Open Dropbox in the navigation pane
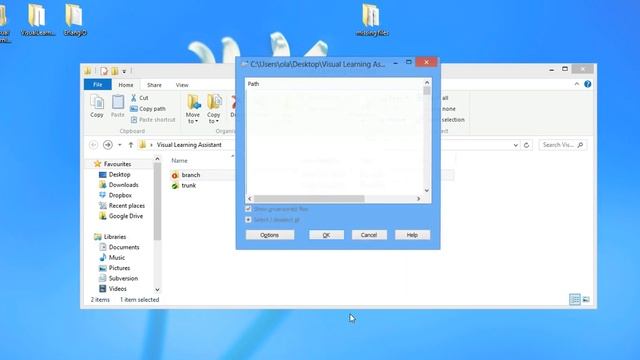The image size is (640, 360). [120, 195]
